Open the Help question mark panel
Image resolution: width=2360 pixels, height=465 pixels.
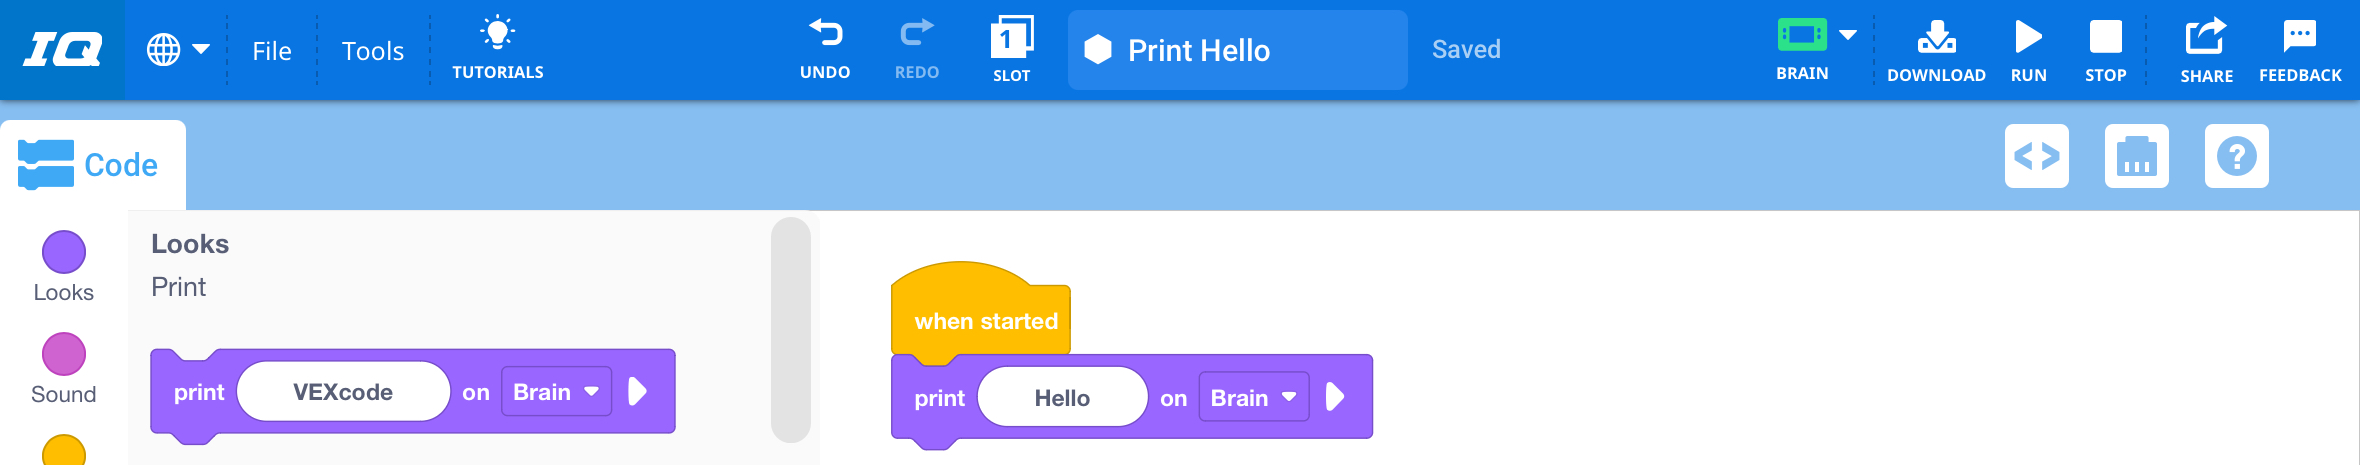pyautogui.click(x=2236, y=156)
